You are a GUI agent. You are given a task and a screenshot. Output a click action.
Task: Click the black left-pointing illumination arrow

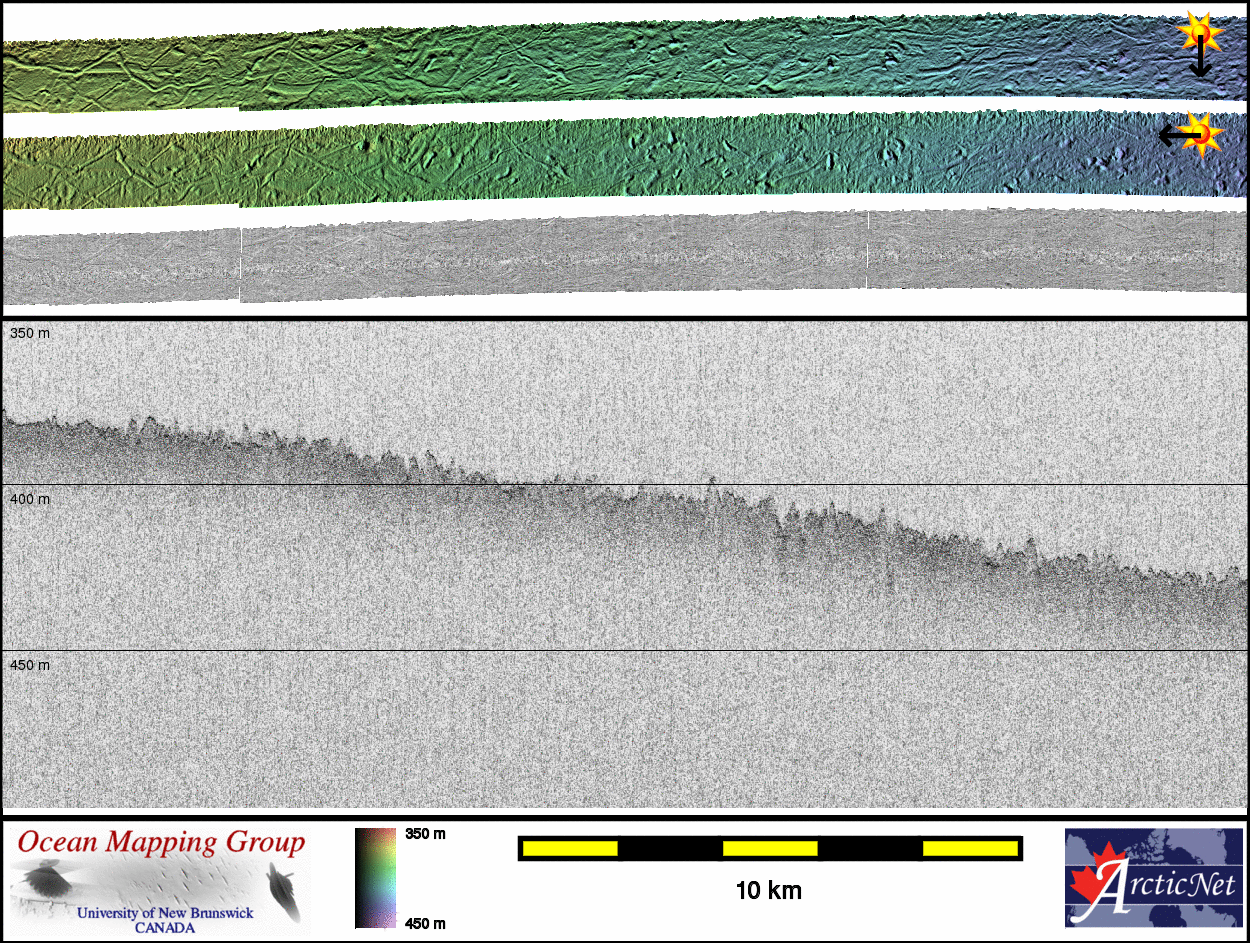(1172, 134)
